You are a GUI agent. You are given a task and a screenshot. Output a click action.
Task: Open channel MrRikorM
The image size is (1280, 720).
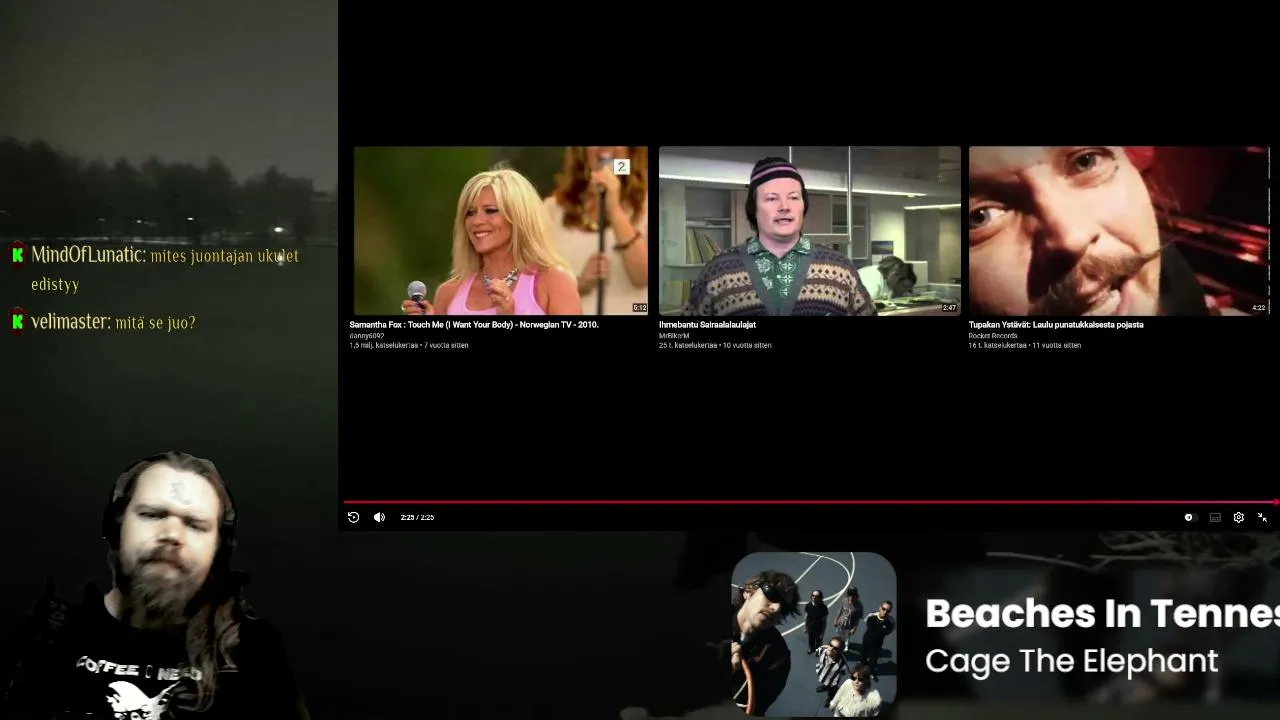[674, 336]
